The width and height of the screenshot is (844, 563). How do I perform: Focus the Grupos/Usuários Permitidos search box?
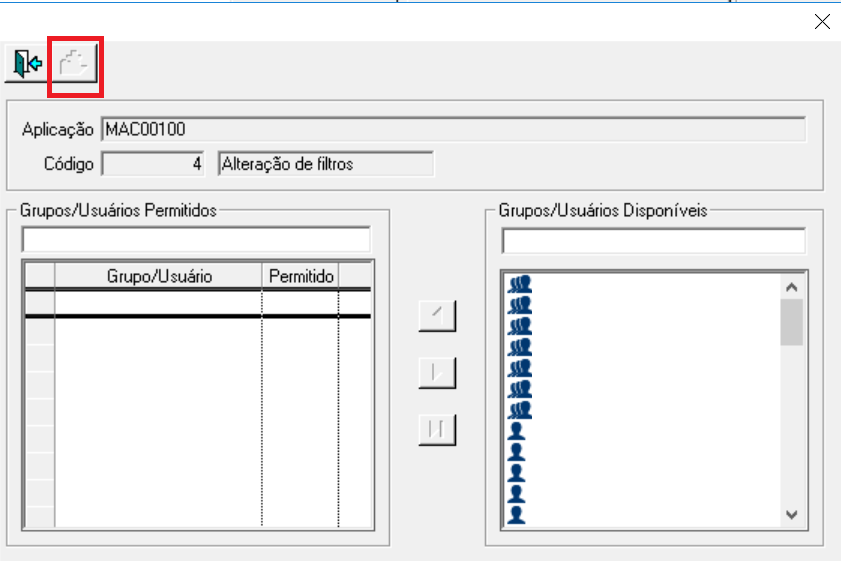pos(196,240)
